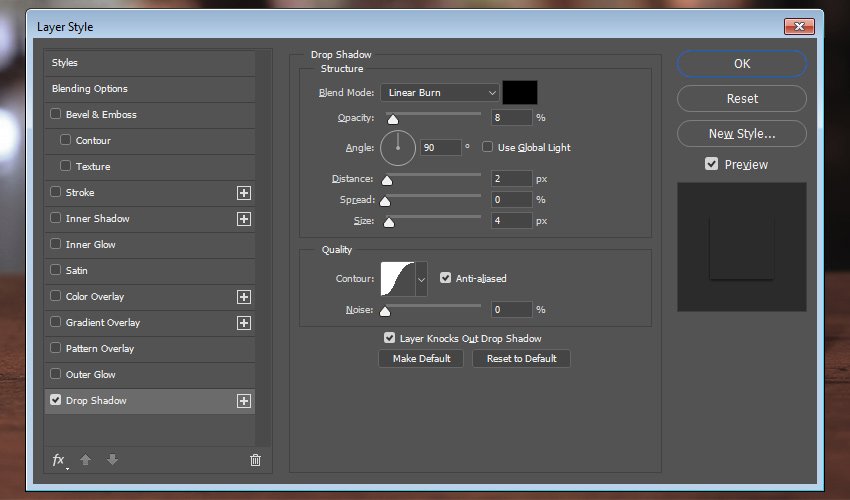Click the Noise value field
The image size is (850, 500).
pos(512,310)
